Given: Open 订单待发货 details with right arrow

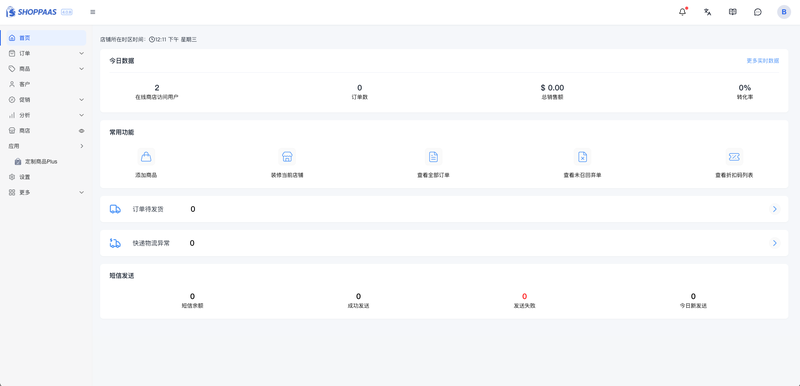Looking at the screenshot, I should coord(774,209).
